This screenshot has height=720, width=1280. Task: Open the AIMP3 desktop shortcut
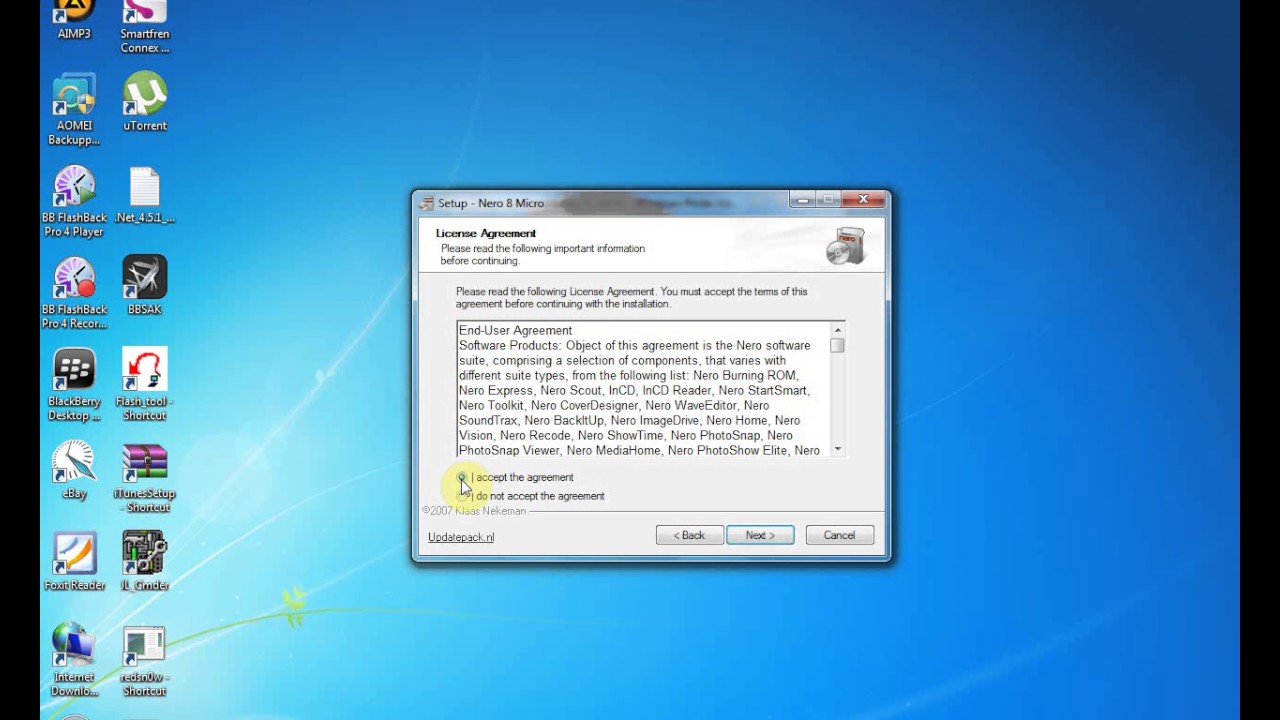[x=74, y=18]
